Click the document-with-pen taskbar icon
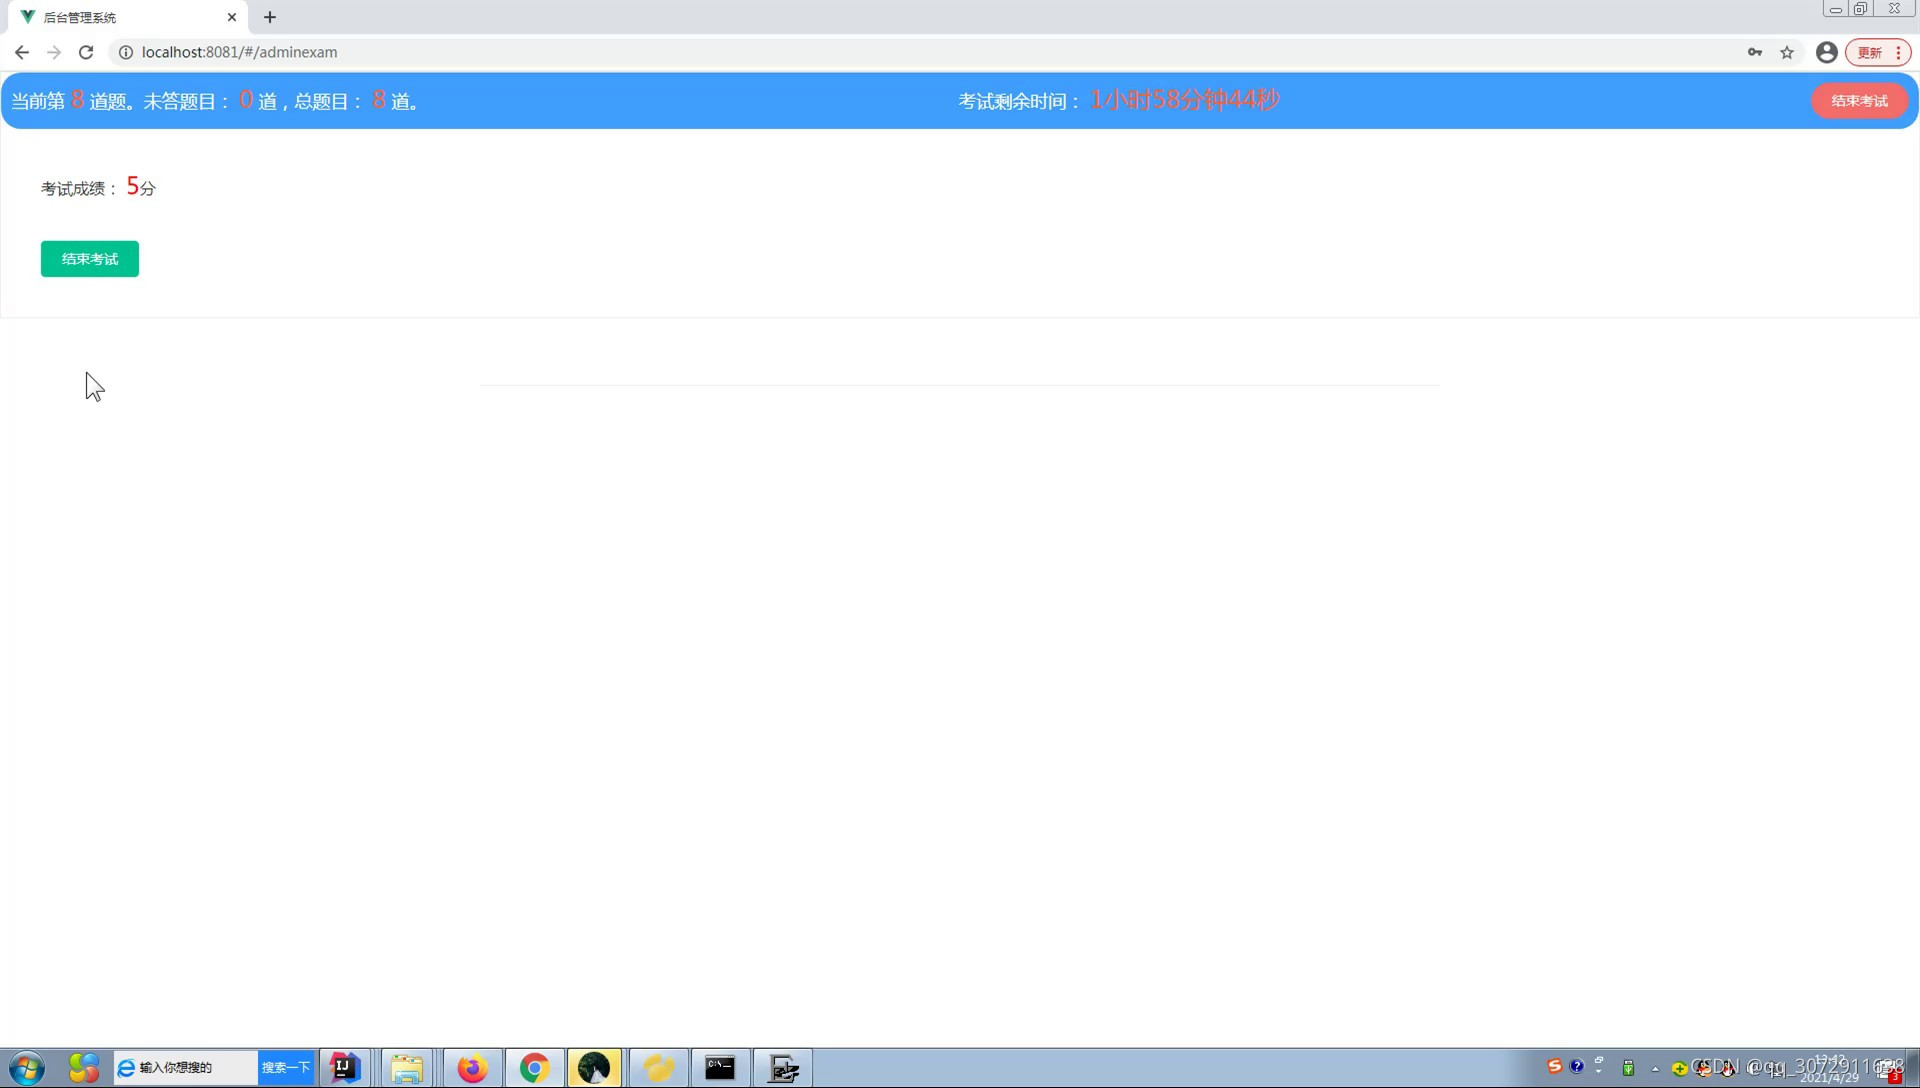The image size is (1920, 1088). click(783, 1068)
